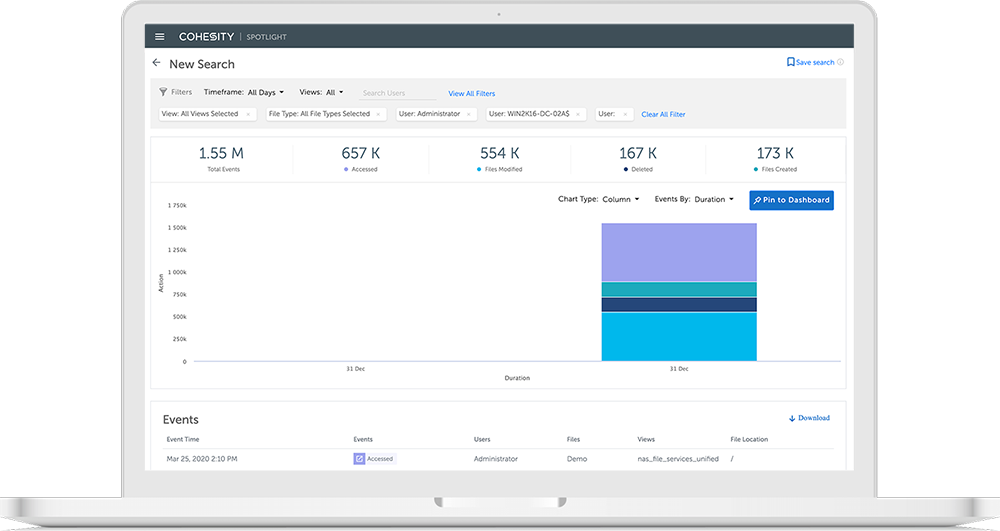The height and width of the screenshot is (531, 1000).
Task: Click the '657 K' Accessed stat
Action: pyautogui.click(x=361, y=154)
